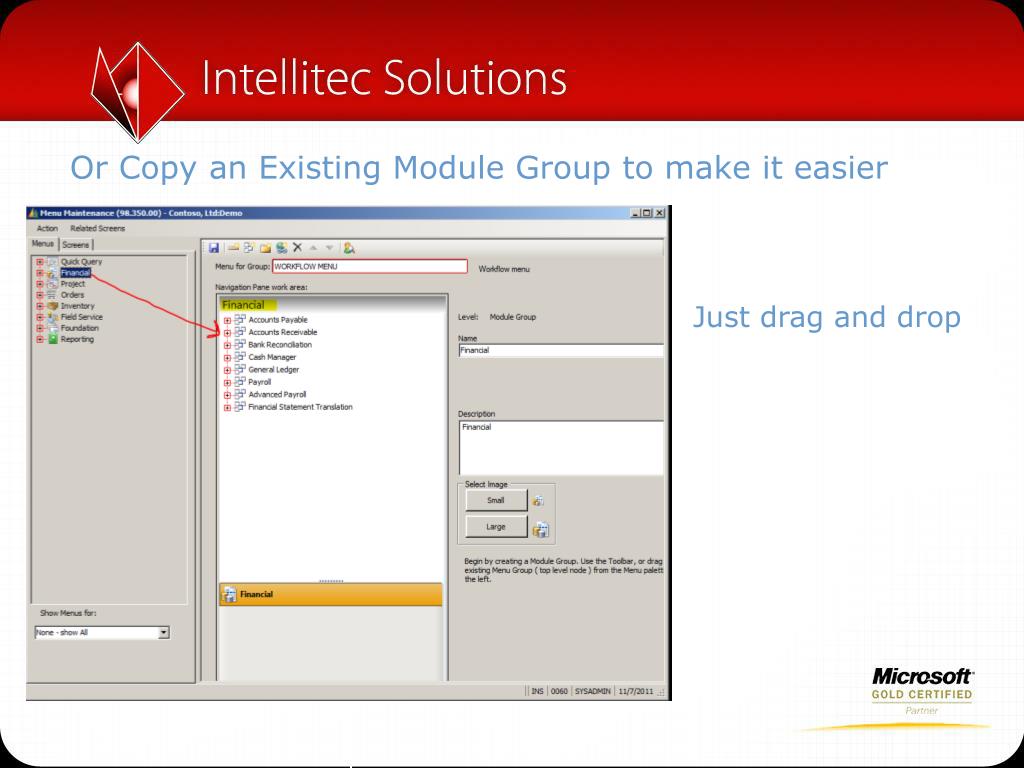The width and height of the screenshot is (1024, 768).
Task: Expand the Orders node in the menu tree
Action: coord(40,295)
